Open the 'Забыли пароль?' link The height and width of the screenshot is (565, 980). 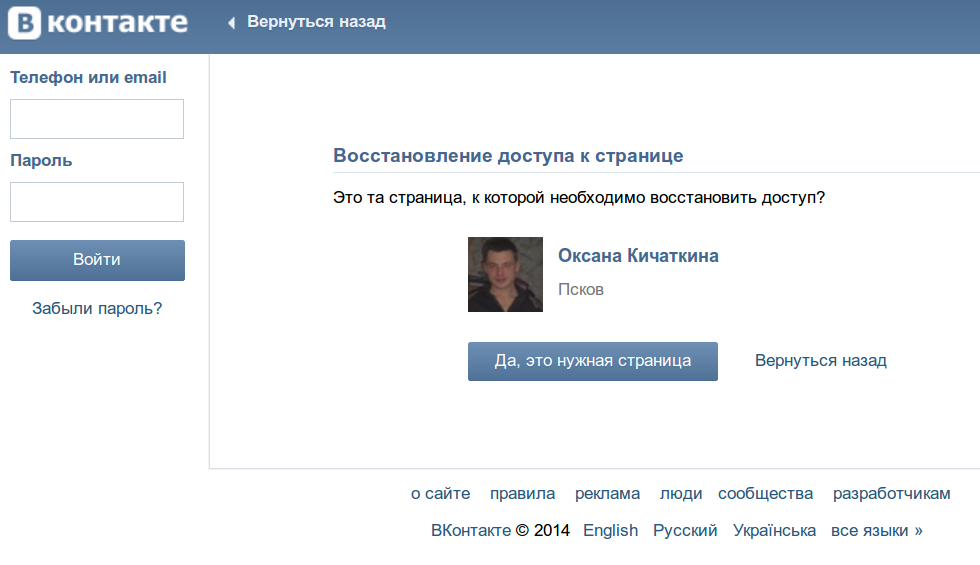click(x=97, y=308)
